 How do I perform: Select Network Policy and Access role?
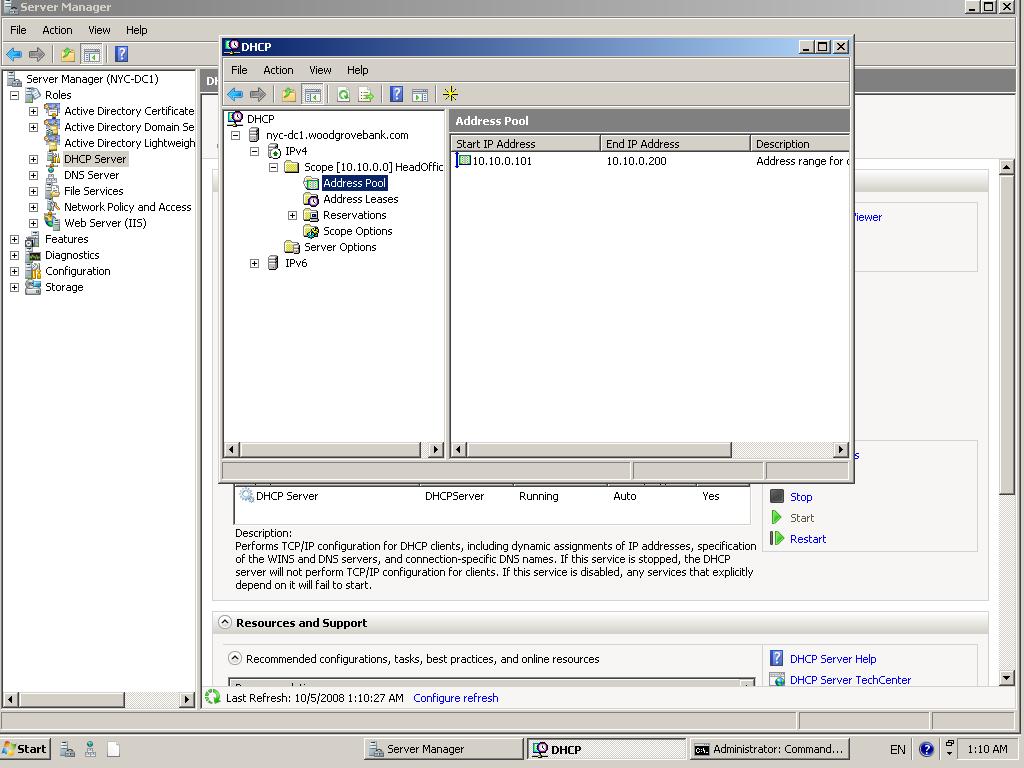tap(127, 207)
